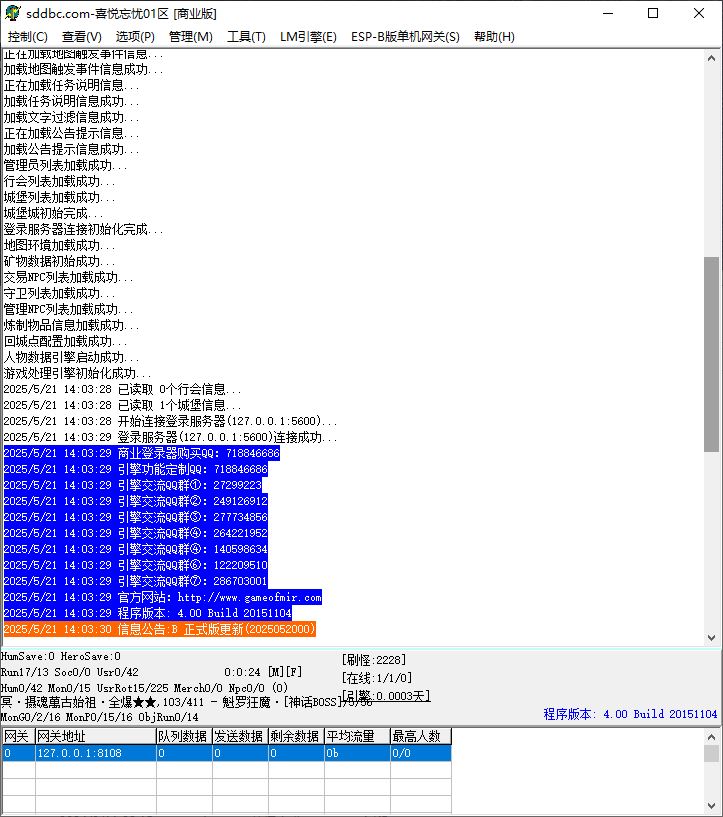This screenshot has height=817, width=723.
Task: Click the 剩余数据 column header
Action: [x=295, y=736]
